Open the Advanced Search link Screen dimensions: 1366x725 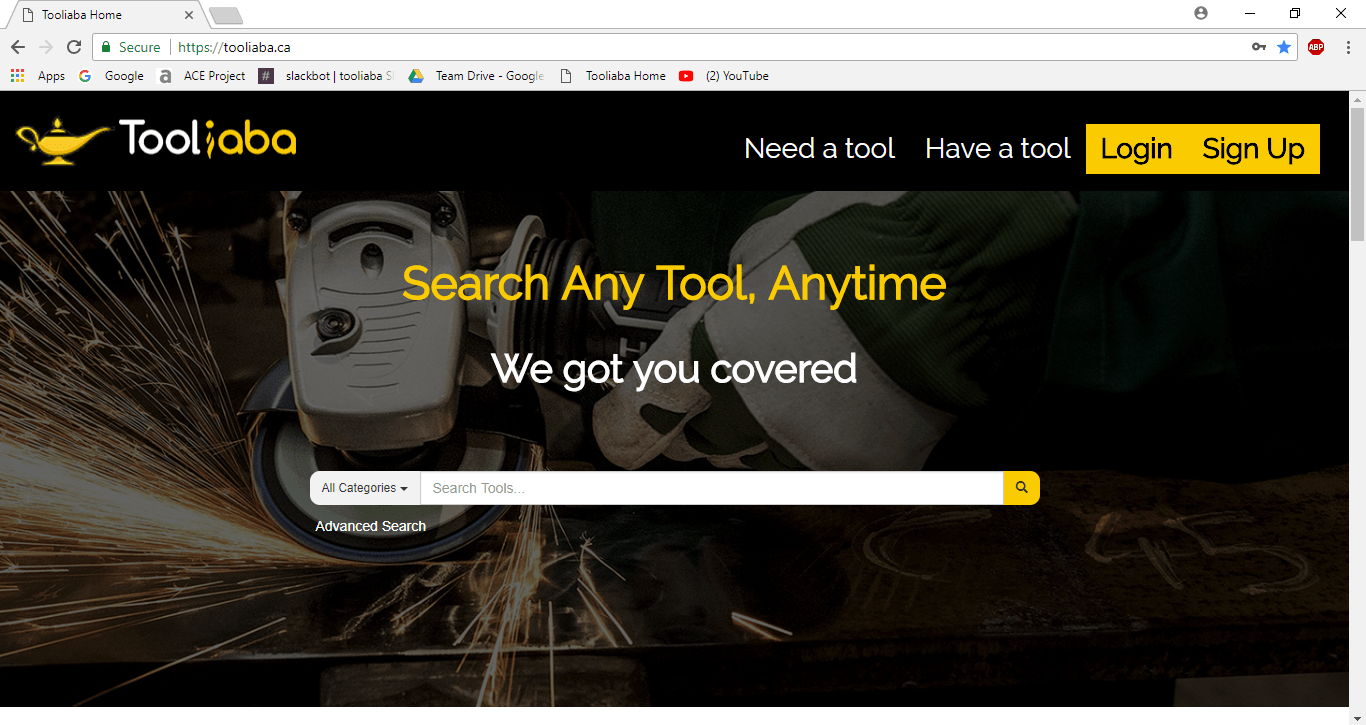click(x=370, y=526)
